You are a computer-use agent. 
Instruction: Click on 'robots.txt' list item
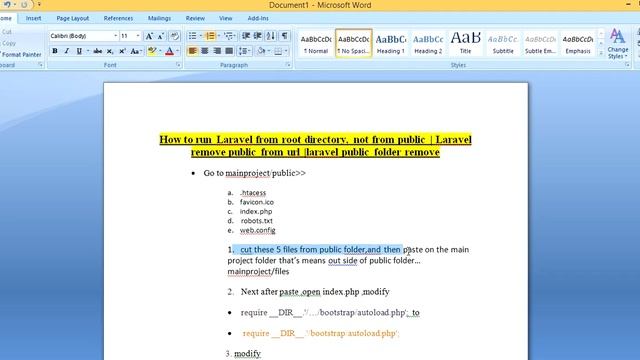(256, 221)
